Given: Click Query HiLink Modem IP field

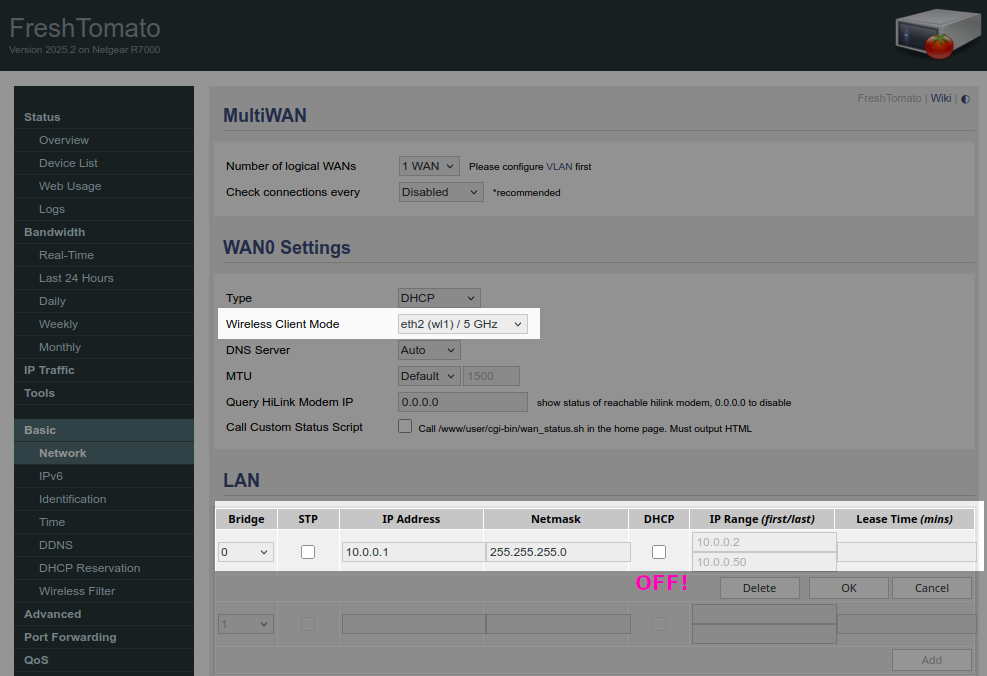Looking at the screenshot, I should (463, 402).
